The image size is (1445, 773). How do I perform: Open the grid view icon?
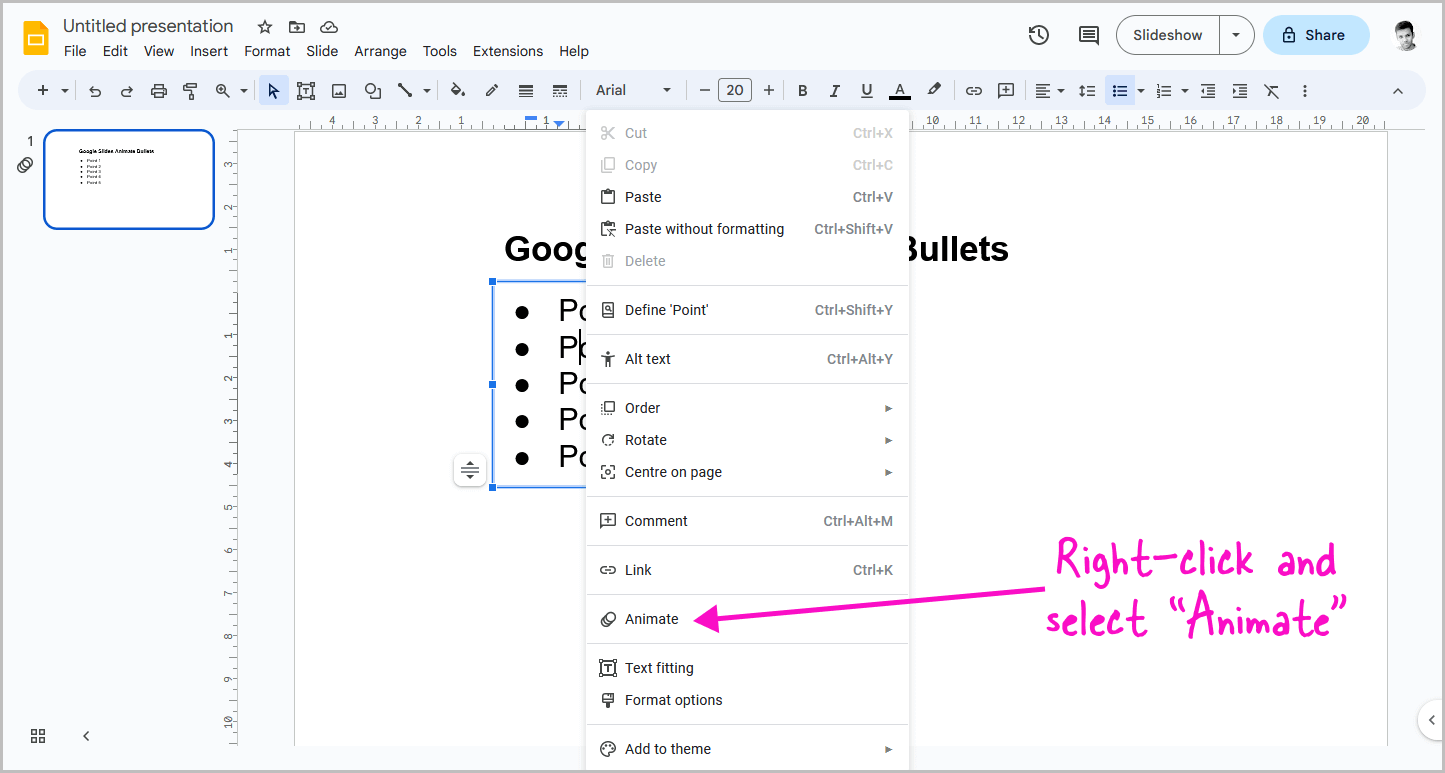click(x=38, y=736)
